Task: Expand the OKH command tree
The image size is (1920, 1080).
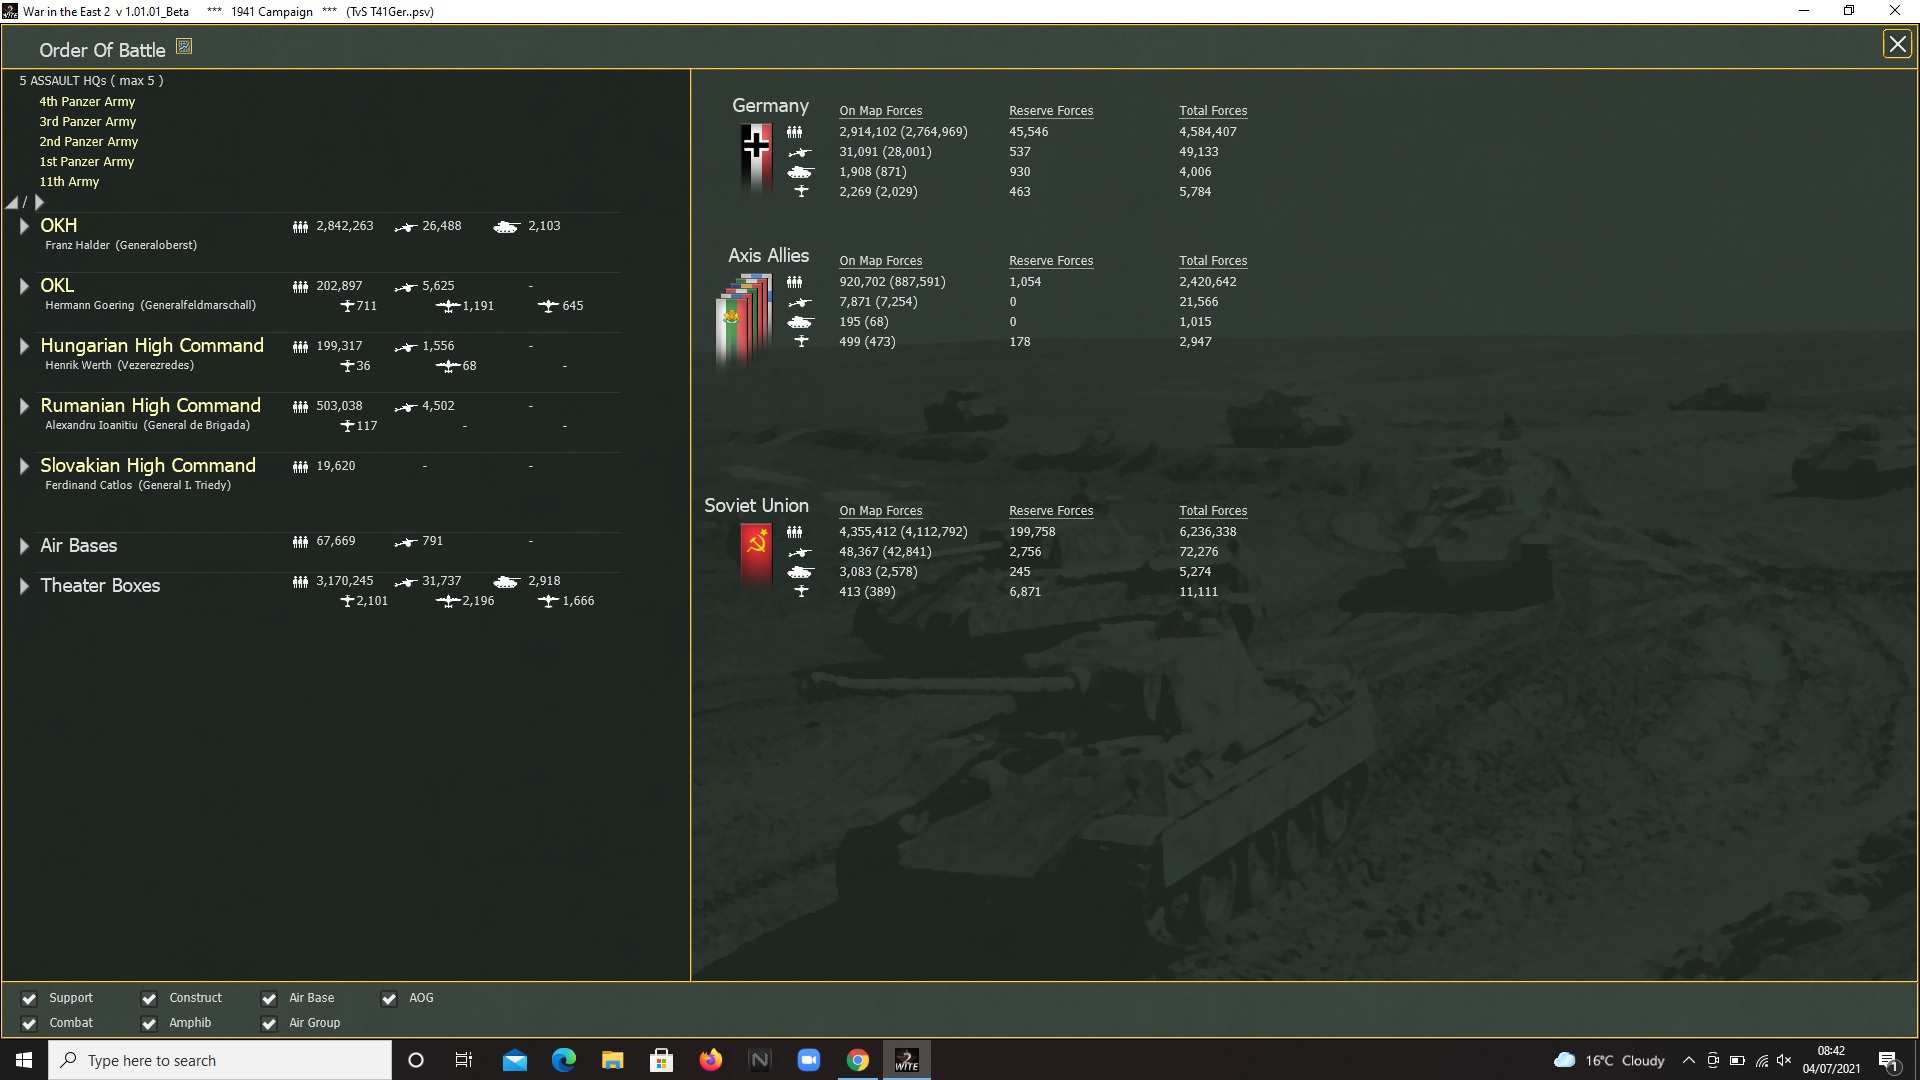Action: coord(24,226)
